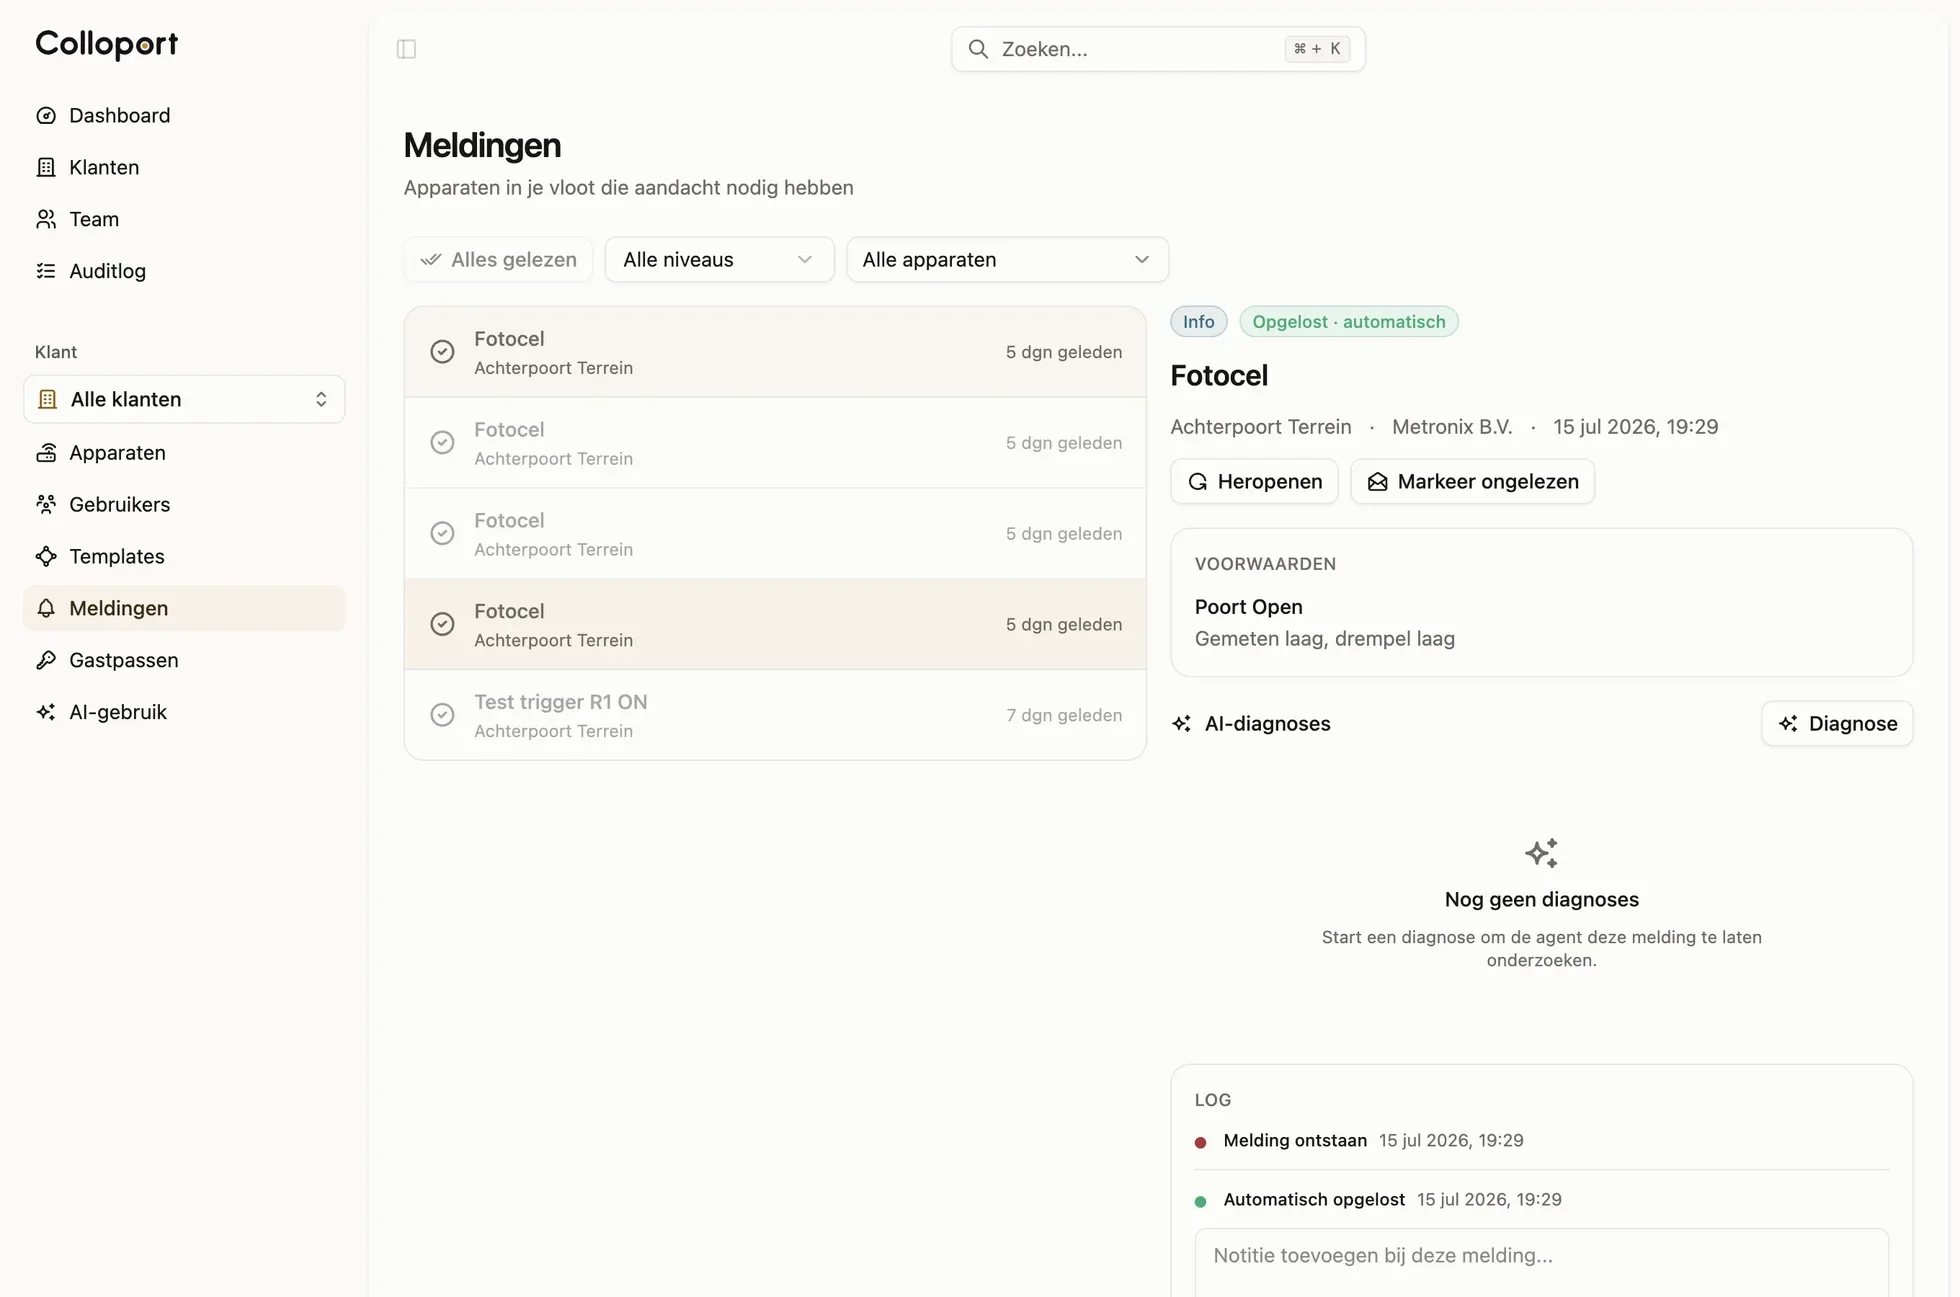This screenshot has height=1297, width=1960.
Task: Click the 7 dgn geleden timestamp
Action: pos(1063,716)
